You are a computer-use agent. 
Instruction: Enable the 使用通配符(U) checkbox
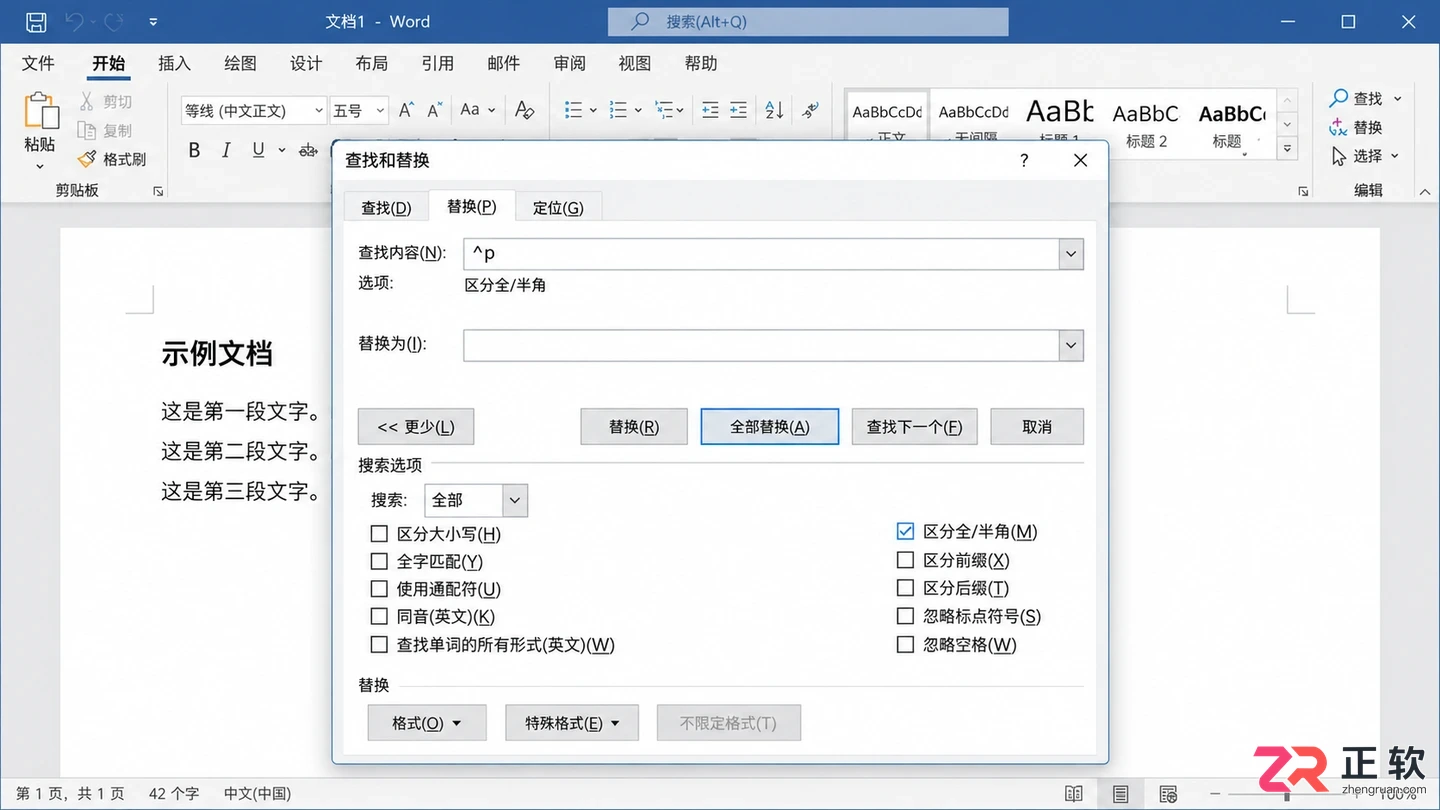379,590
